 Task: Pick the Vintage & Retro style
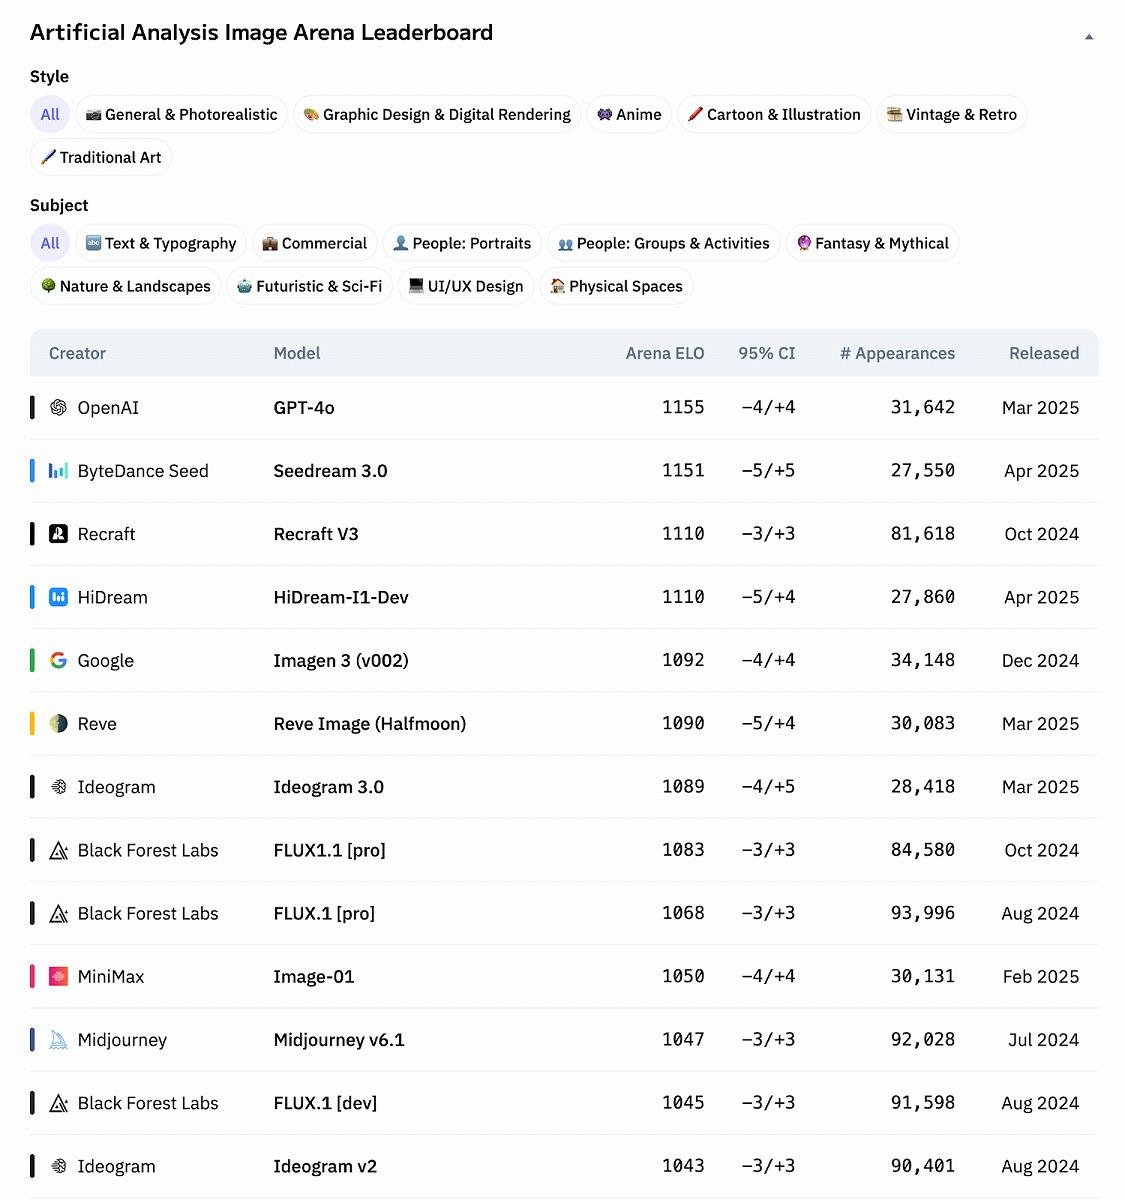pos(952,114)
